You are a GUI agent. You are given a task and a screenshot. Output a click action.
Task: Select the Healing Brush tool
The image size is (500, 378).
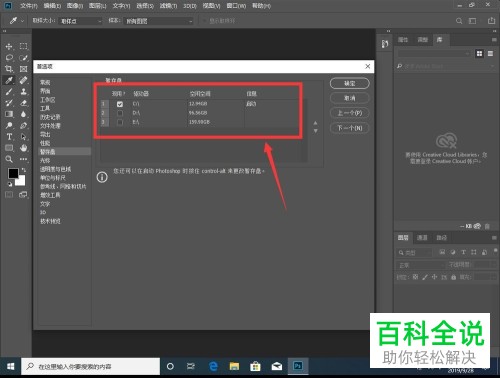coord(23,80)
